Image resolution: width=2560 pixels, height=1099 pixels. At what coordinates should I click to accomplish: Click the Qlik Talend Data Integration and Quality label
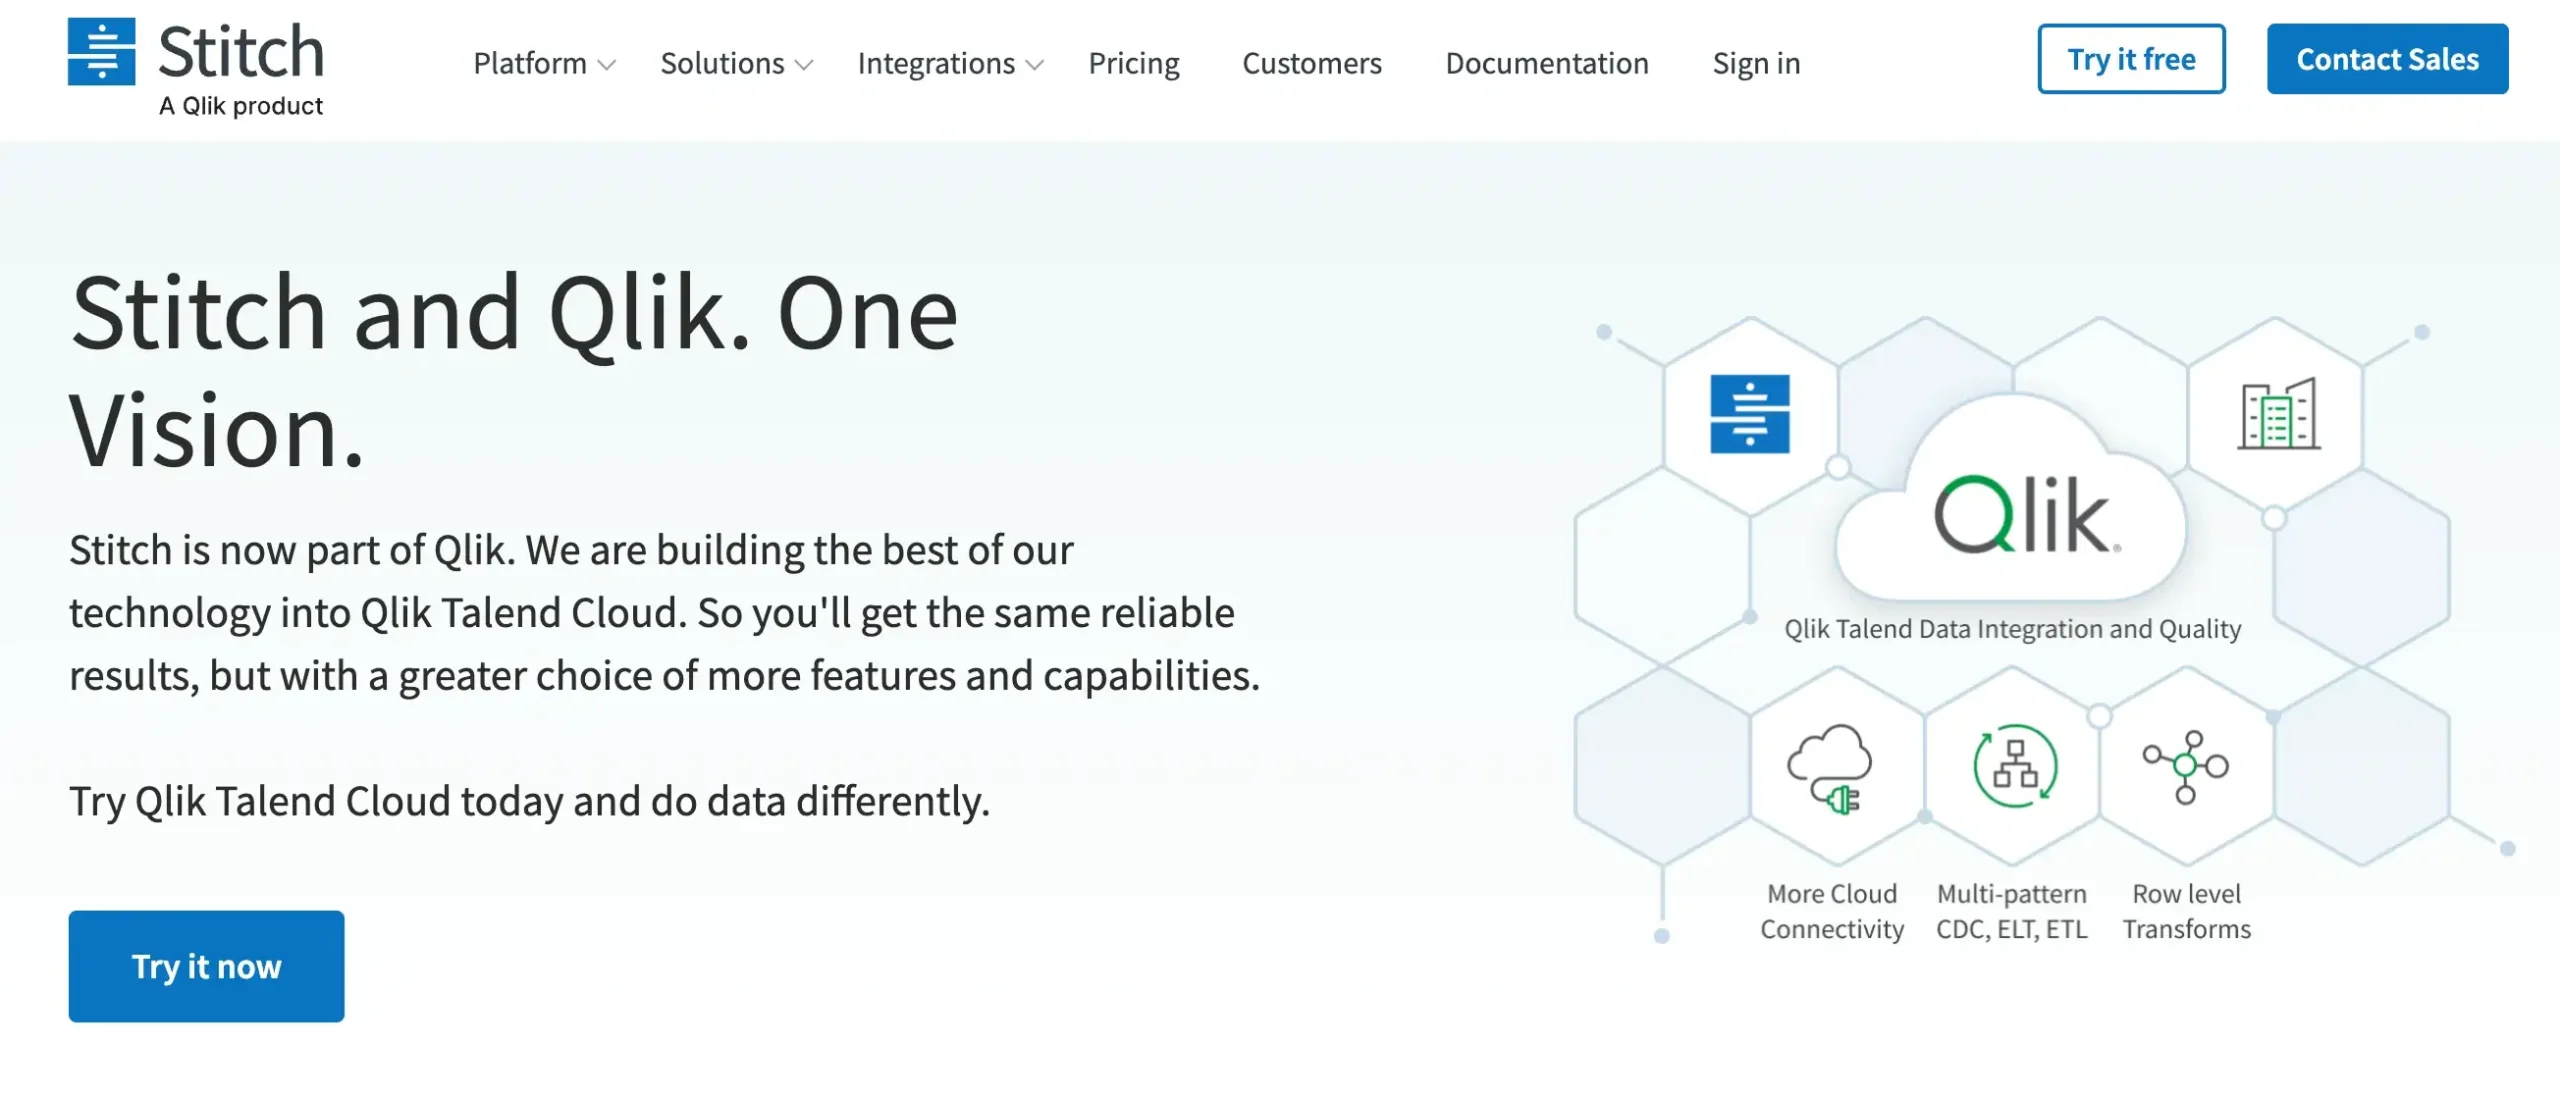click(2012, 629)
